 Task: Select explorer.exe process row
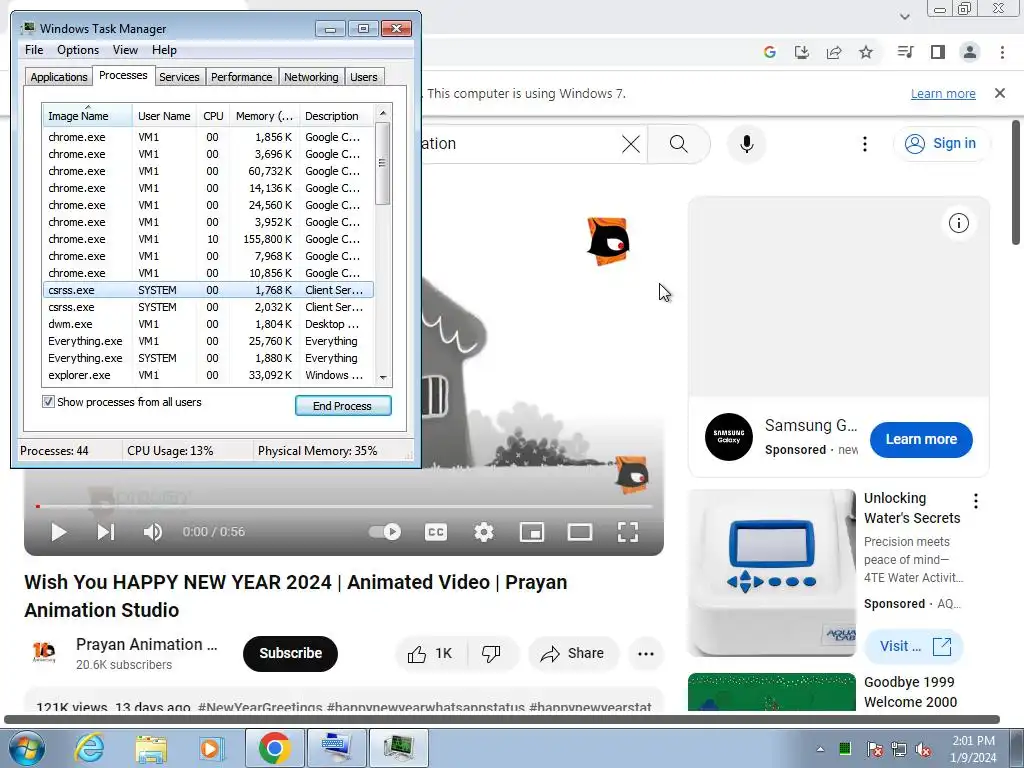coord(208,375)
